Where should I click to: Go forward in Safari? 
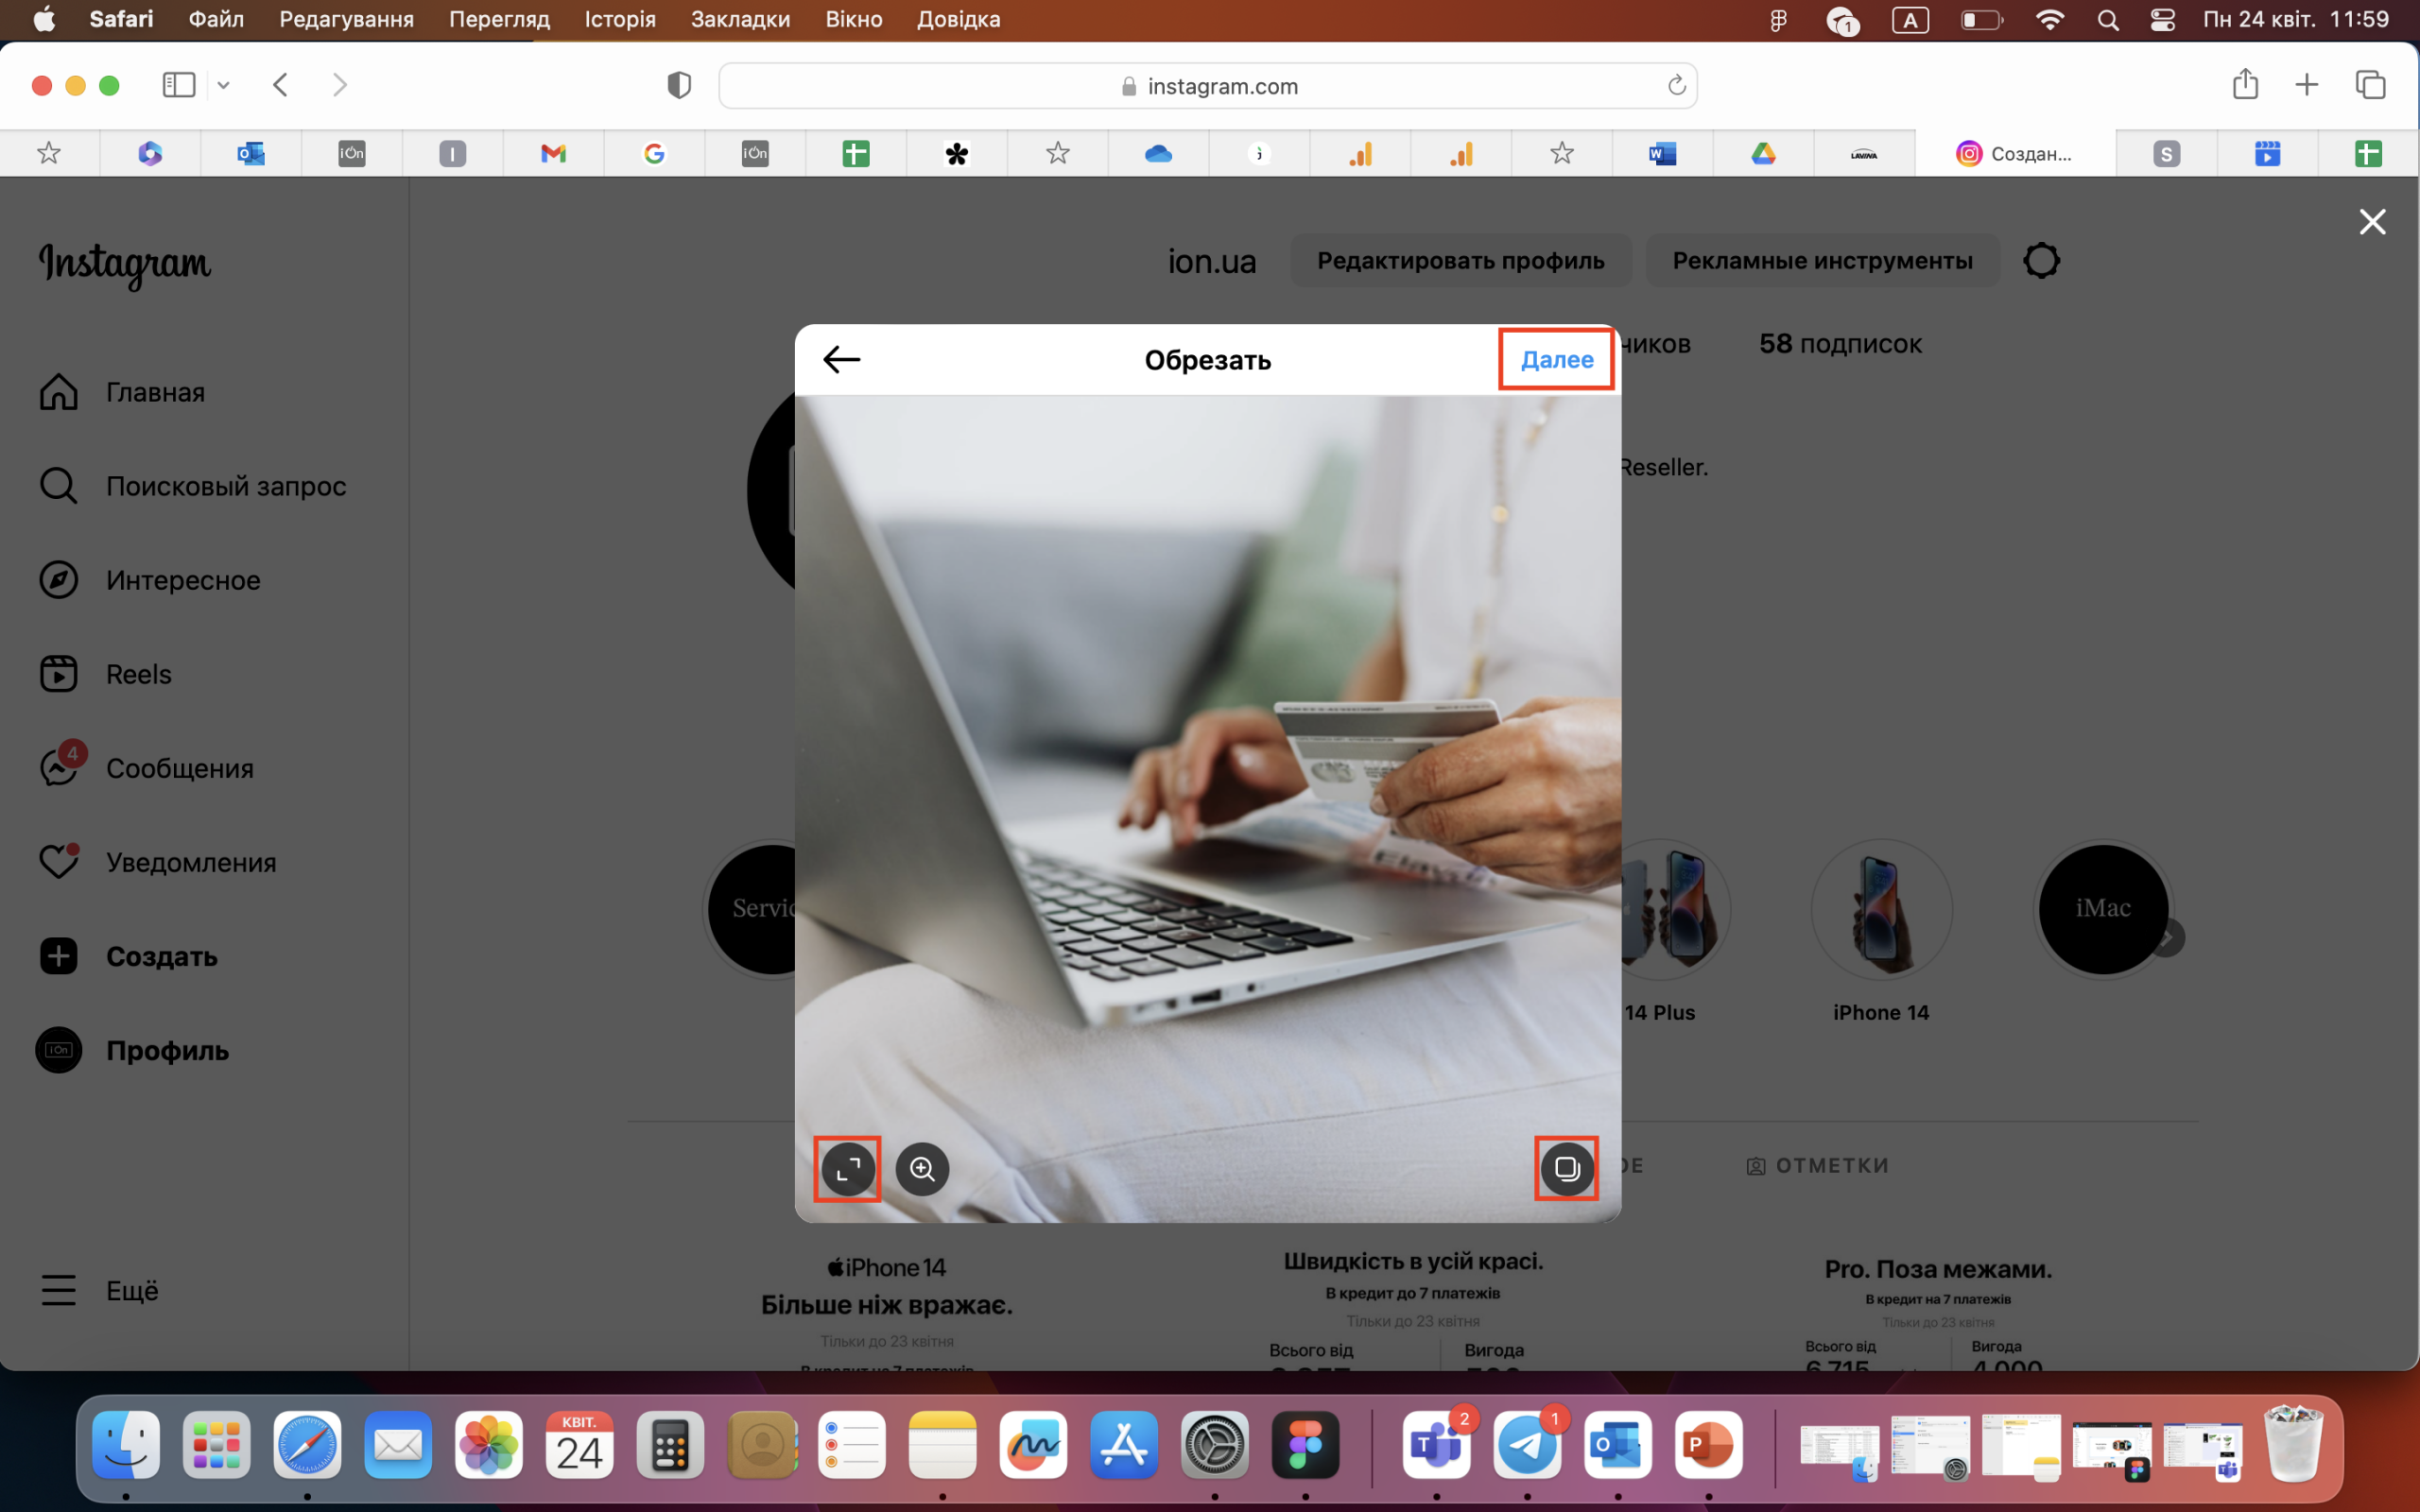(x=340, y=85)
